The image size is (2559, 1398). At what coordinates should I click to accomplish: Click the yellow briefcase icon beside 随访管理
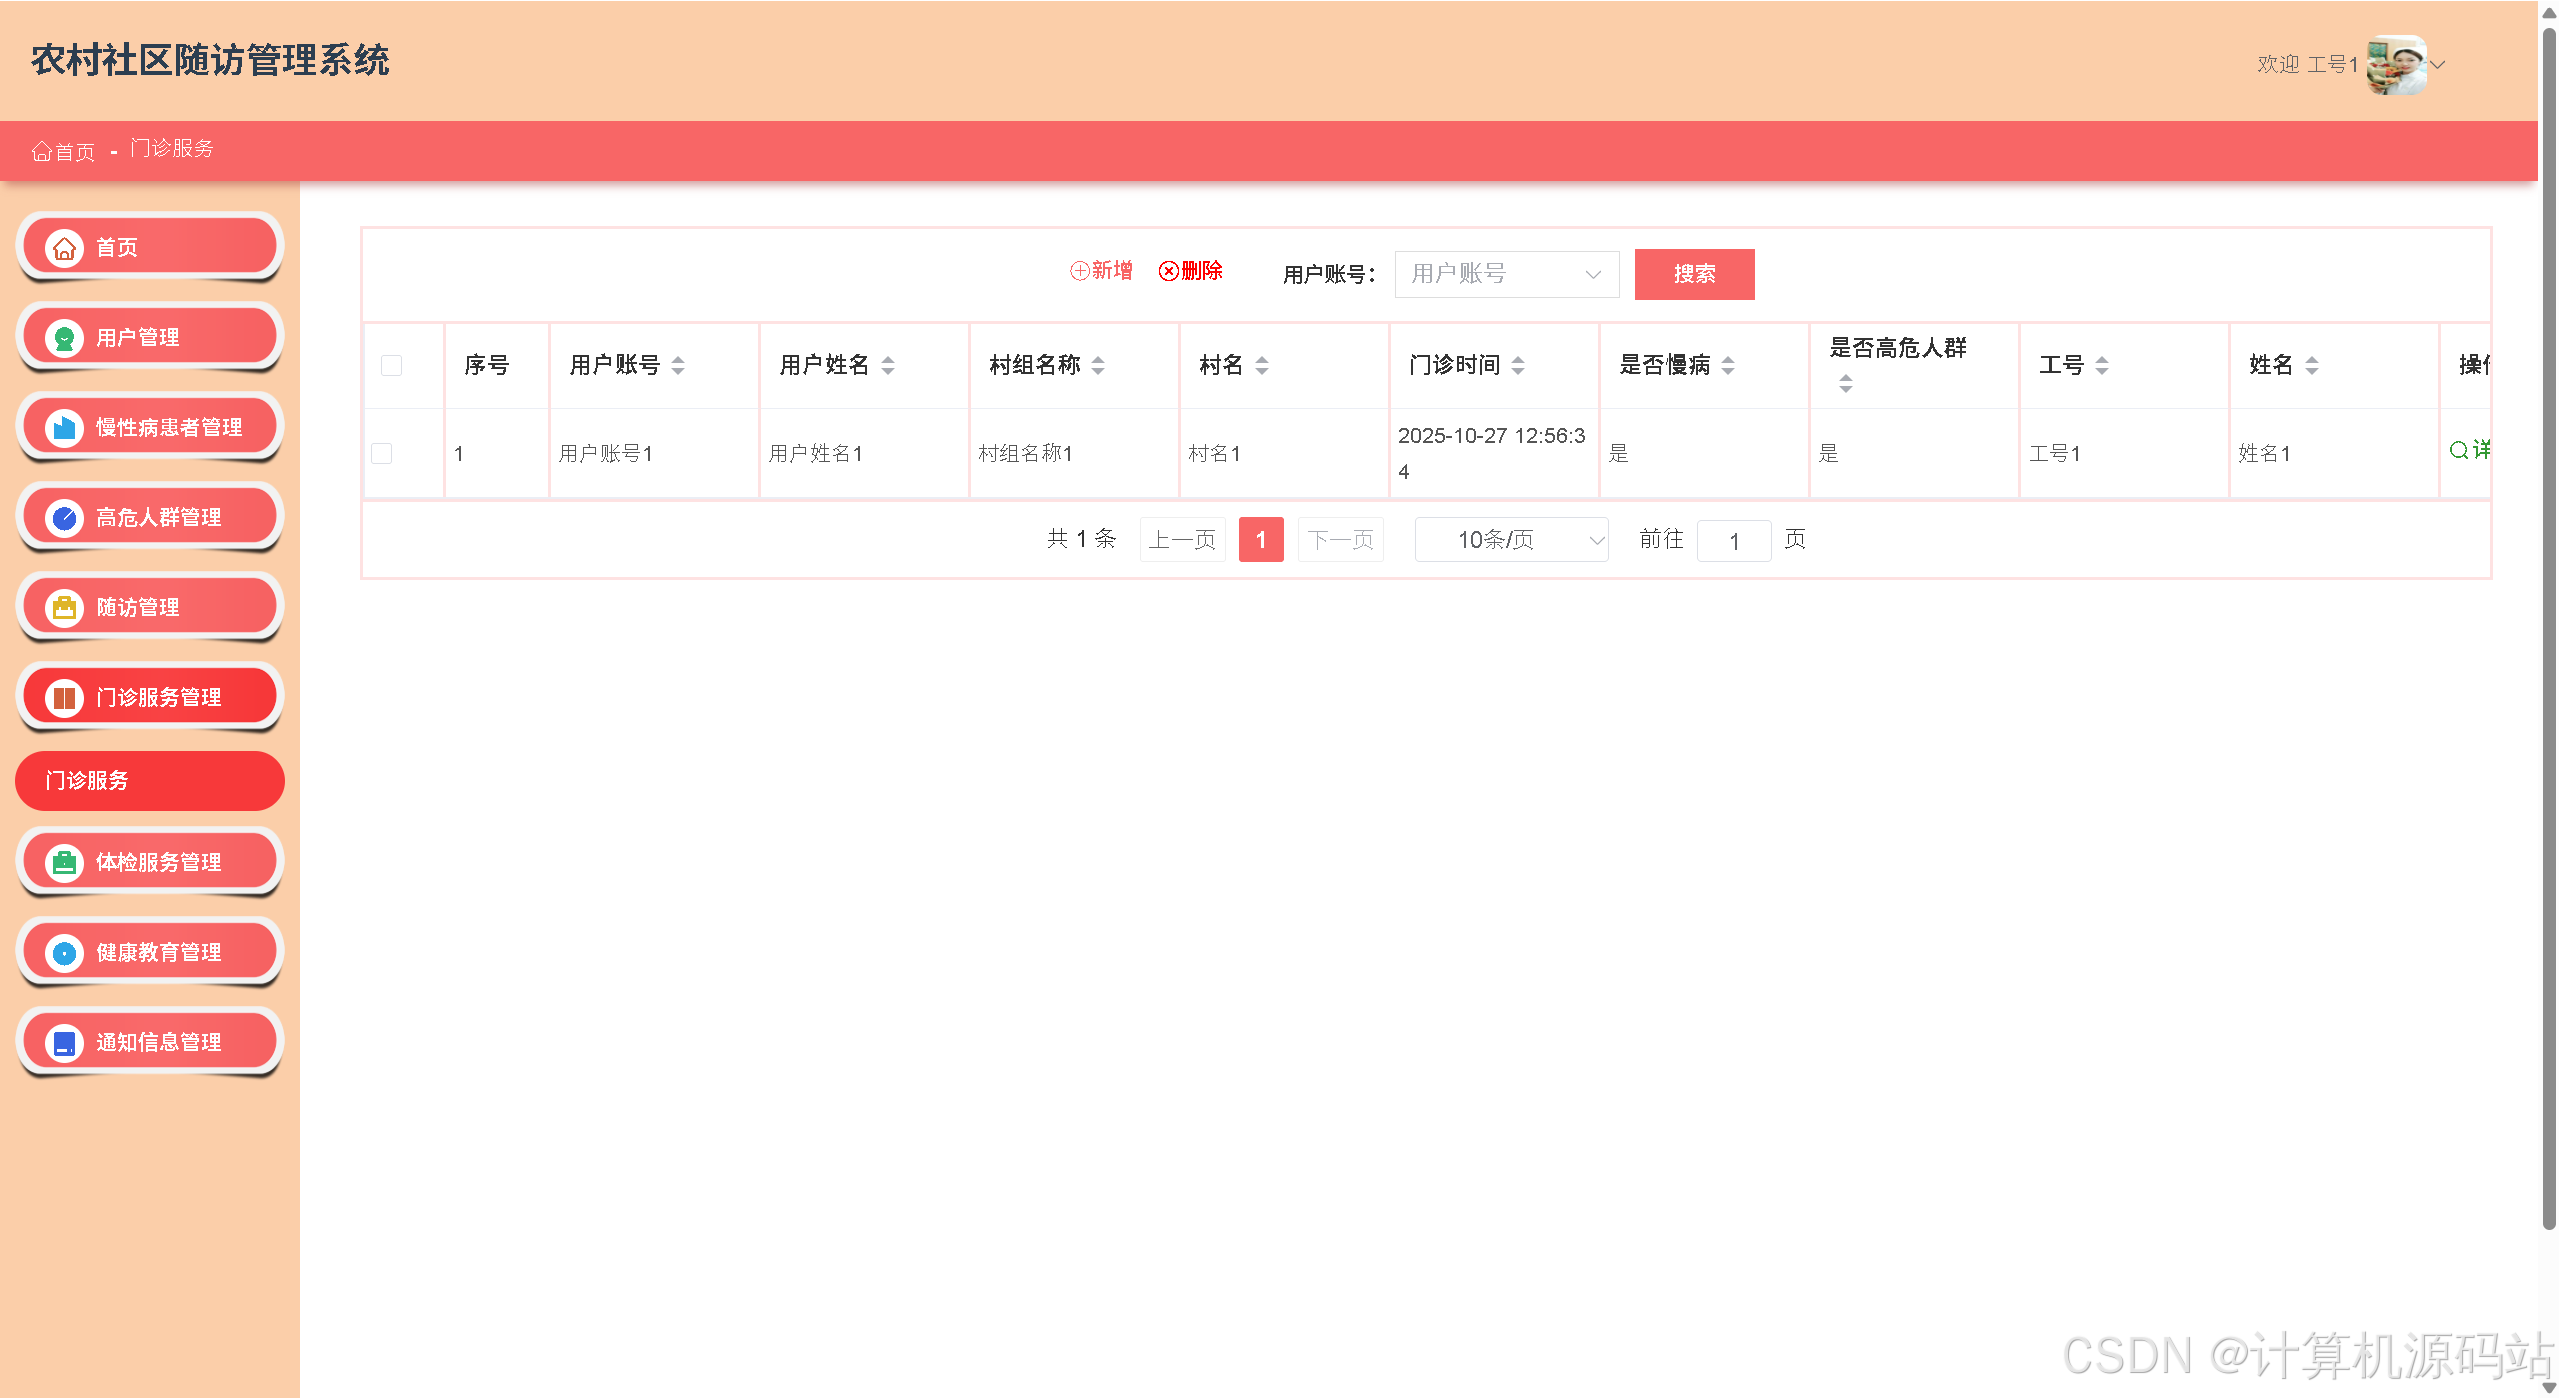click(64, 608)
